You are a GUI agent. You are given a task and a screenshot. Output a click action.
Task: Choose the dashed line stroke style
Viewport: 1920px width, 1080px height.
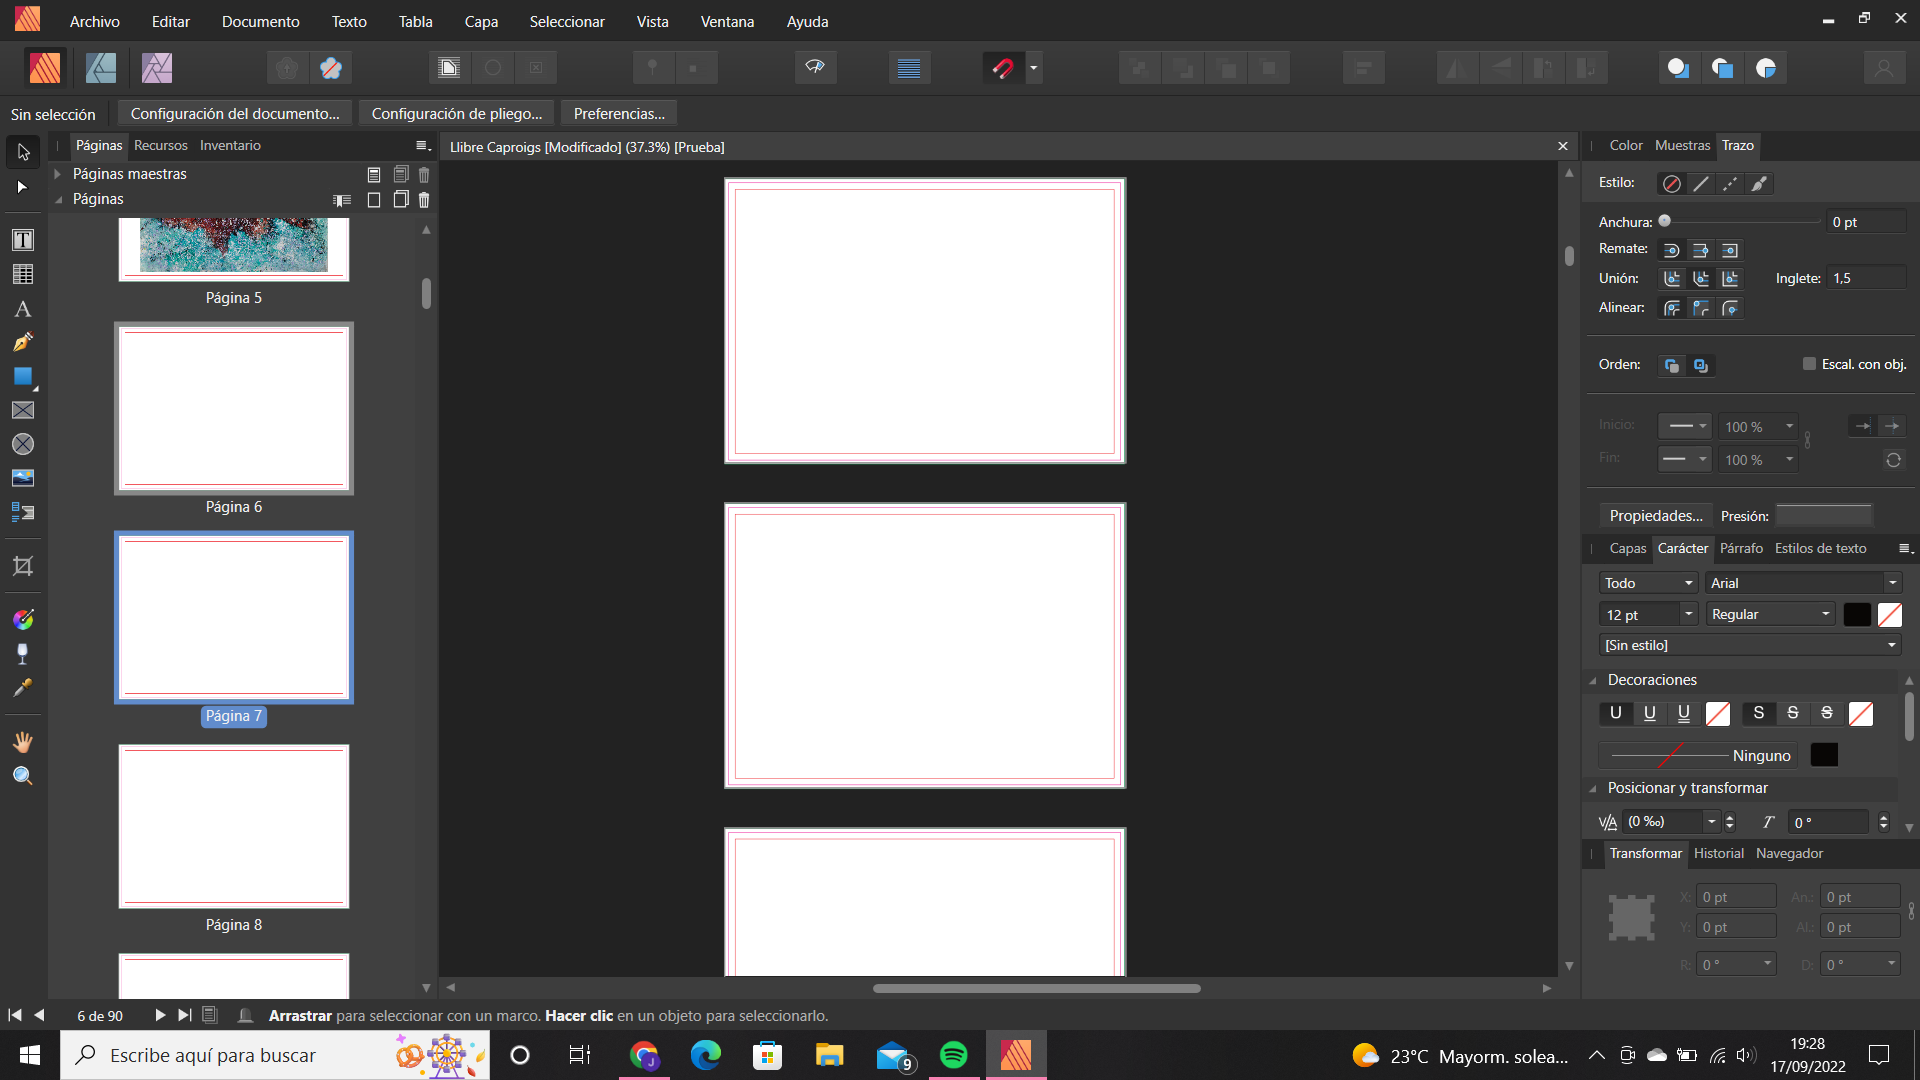coord(1730,184)
